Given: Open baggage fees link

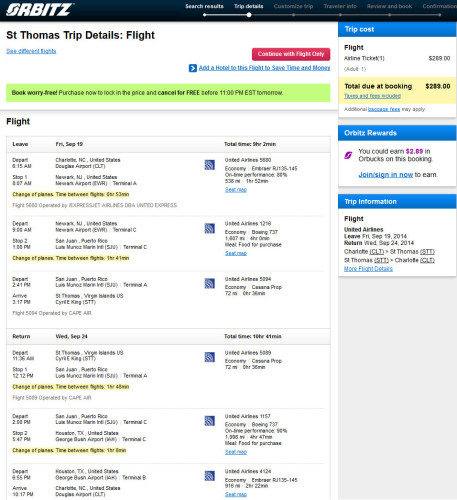Looking at the screenshot, I should point(384,109).
